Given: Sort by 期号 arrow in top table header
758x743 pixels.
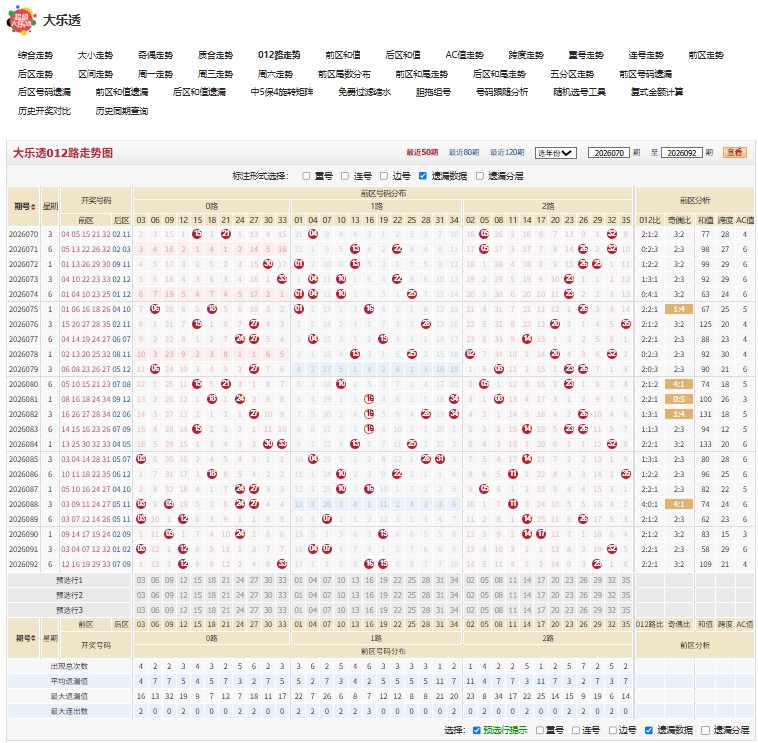Looking at the screenshot, I should [x=33, y=207].
